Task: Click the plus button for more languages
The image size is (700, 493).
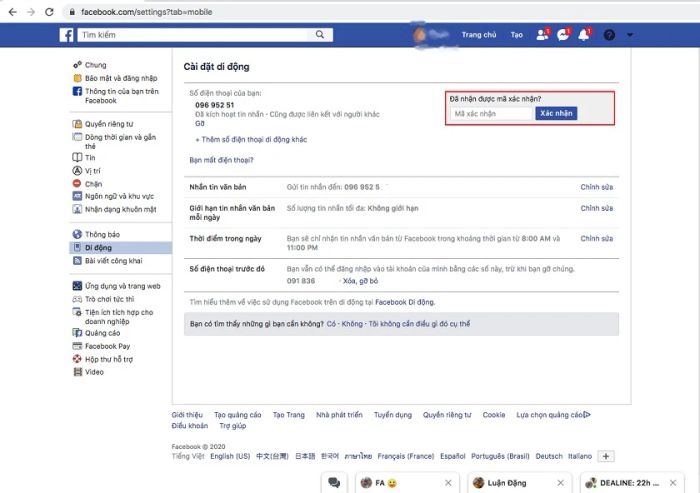Action: [x=606, y=456]
